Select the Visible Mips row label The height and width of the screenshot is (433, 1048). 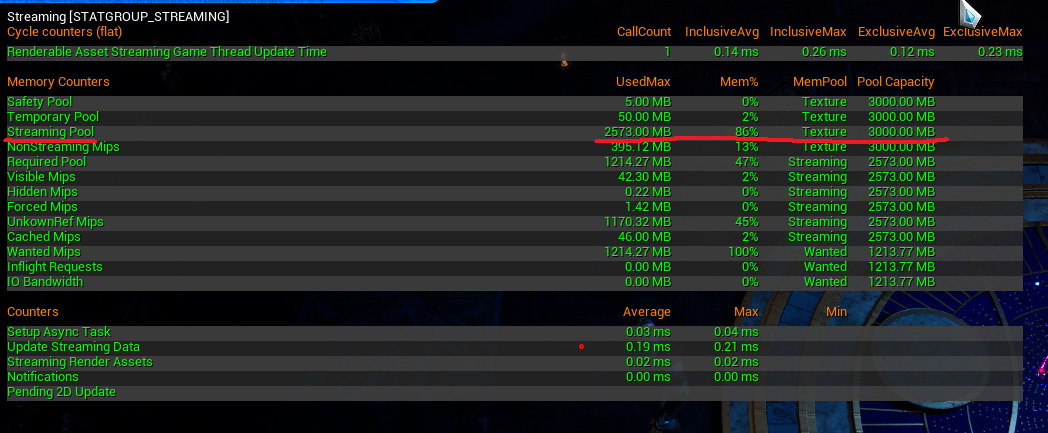tap(41, 176)
